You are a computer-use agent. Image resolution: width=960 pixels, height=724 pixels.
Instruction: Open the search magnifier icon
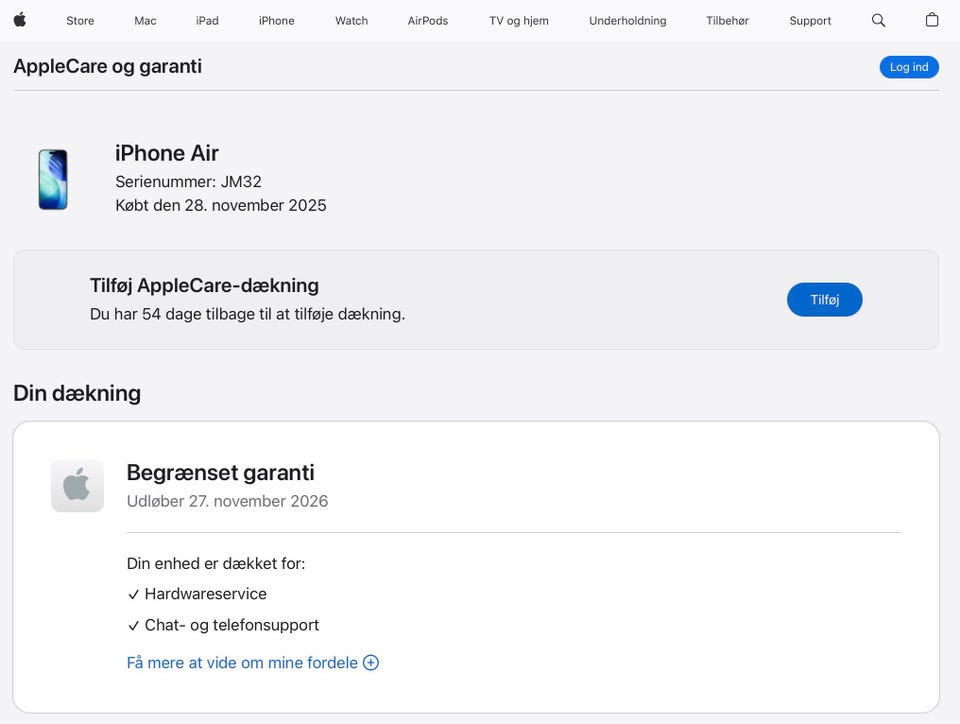click(878, 20)
